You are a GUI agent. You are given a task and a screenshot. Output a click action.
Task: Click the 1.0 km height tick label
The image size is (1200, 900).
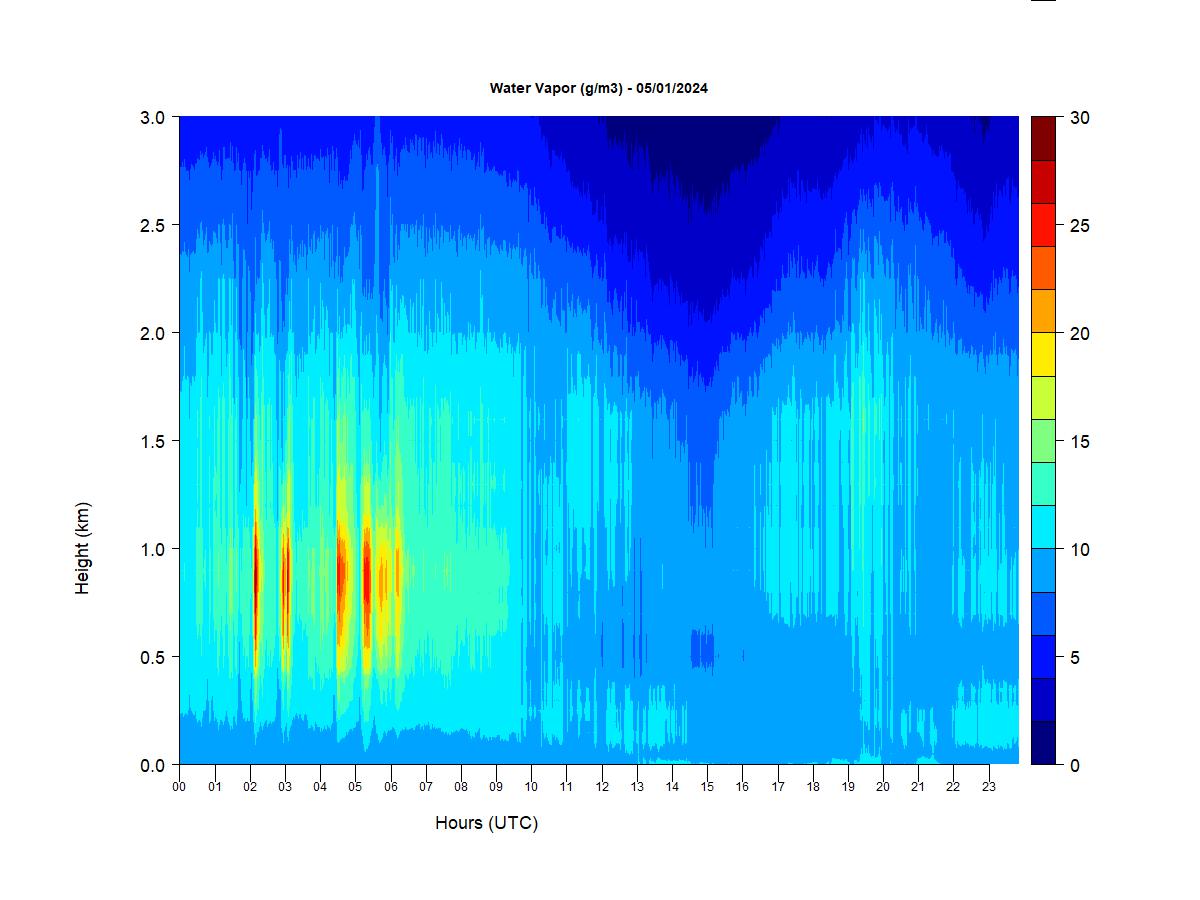point(151,549)
